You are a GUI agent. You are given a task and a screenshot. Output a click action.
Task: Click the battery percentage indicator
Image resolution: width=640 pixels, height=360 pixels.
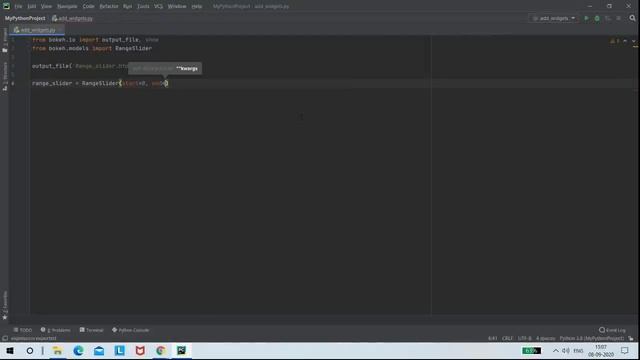(531, 351)
